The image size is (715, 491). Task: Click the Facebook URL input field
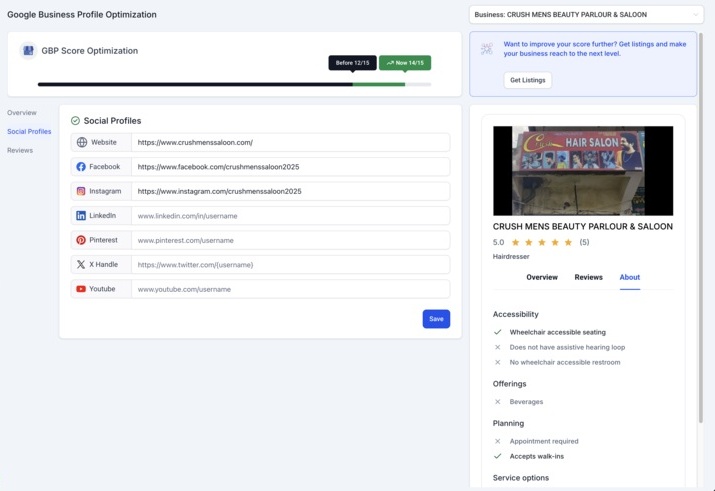pos(290,167)
